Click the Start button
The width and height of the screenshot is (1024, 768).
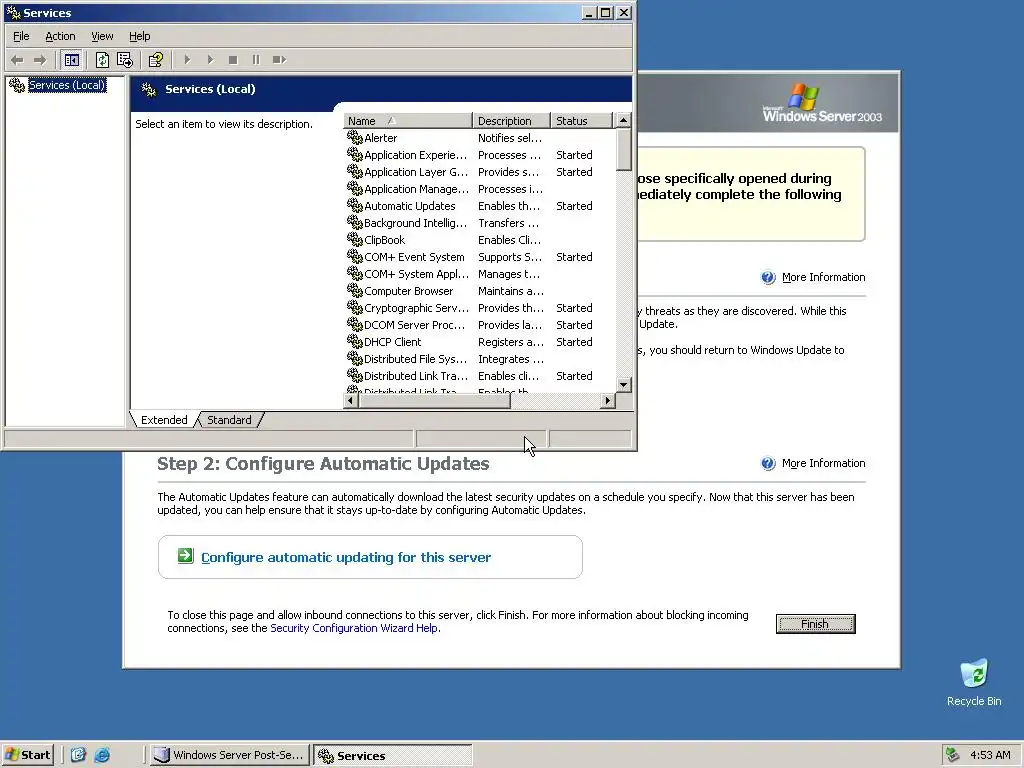point(27,755)
